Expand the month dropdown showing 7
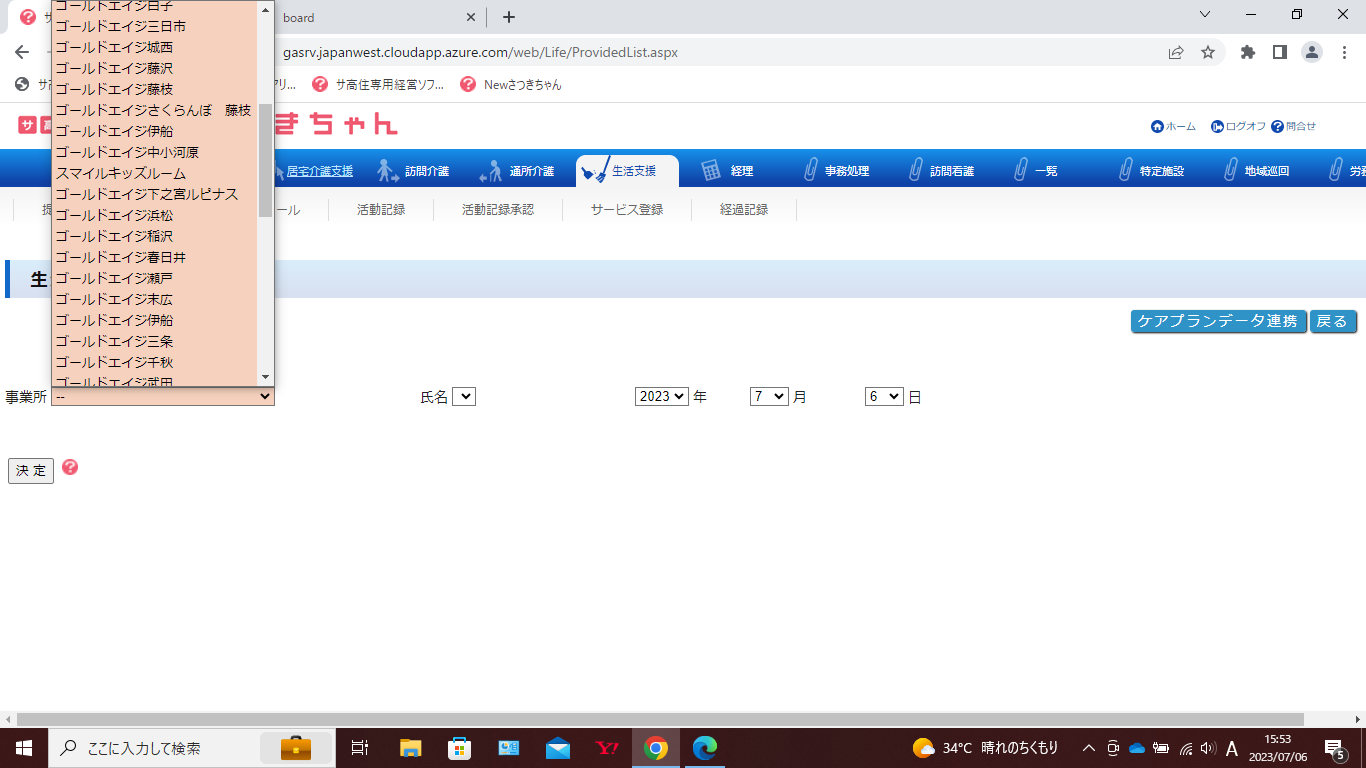Viewport: 1366px width, 768px height. (x=769, y=397)
